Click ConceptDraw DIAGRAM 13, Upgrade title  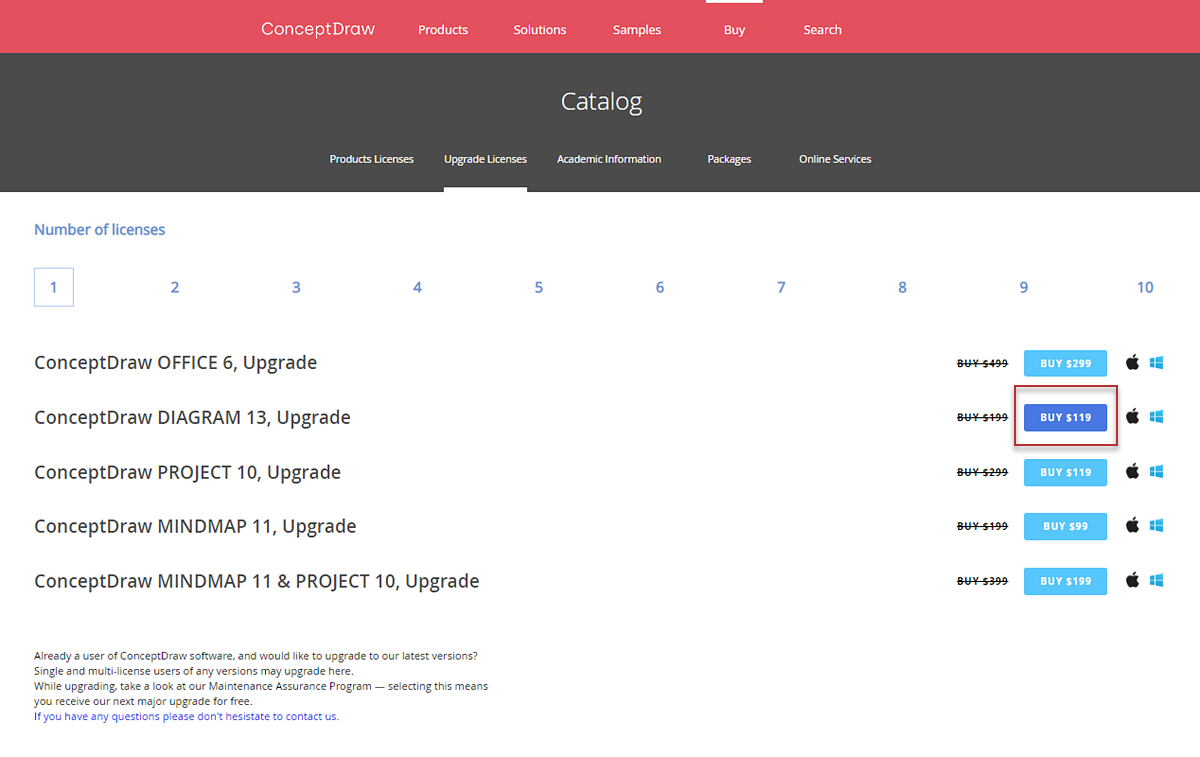tap(192, 417)
